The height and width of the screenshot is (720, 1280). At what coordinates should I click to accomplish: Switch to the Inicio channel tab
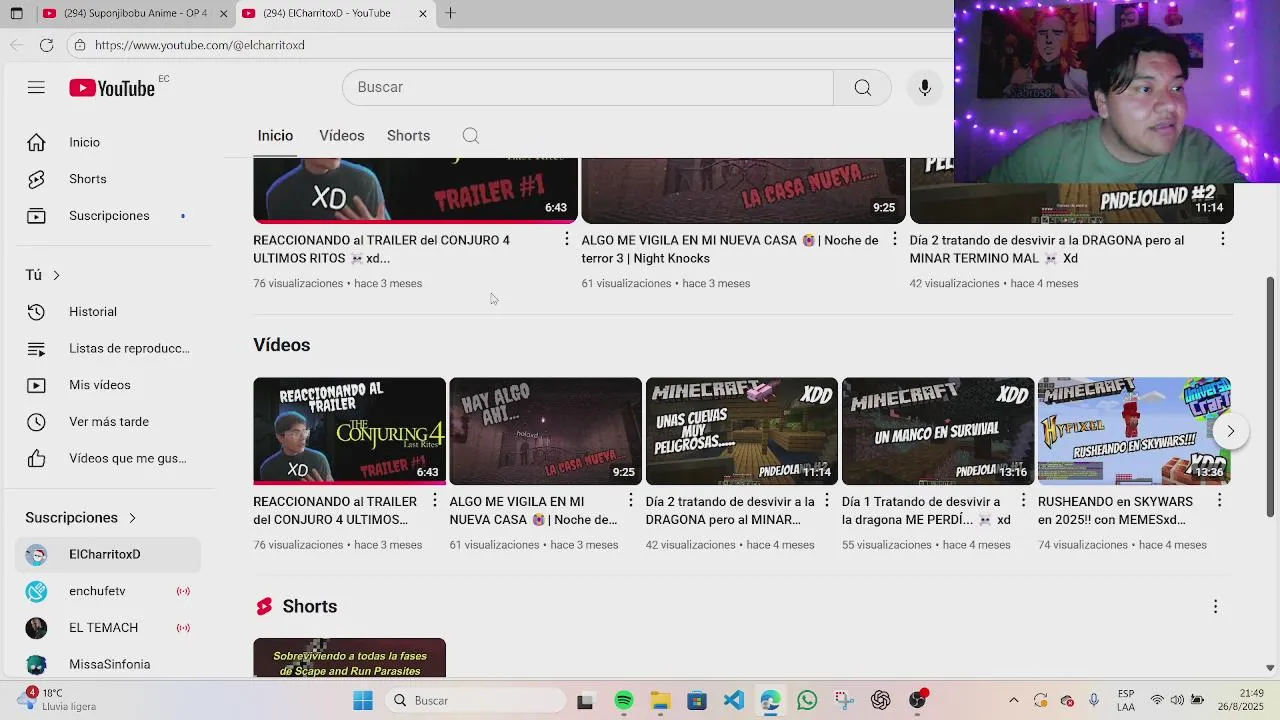click(275, 136)
